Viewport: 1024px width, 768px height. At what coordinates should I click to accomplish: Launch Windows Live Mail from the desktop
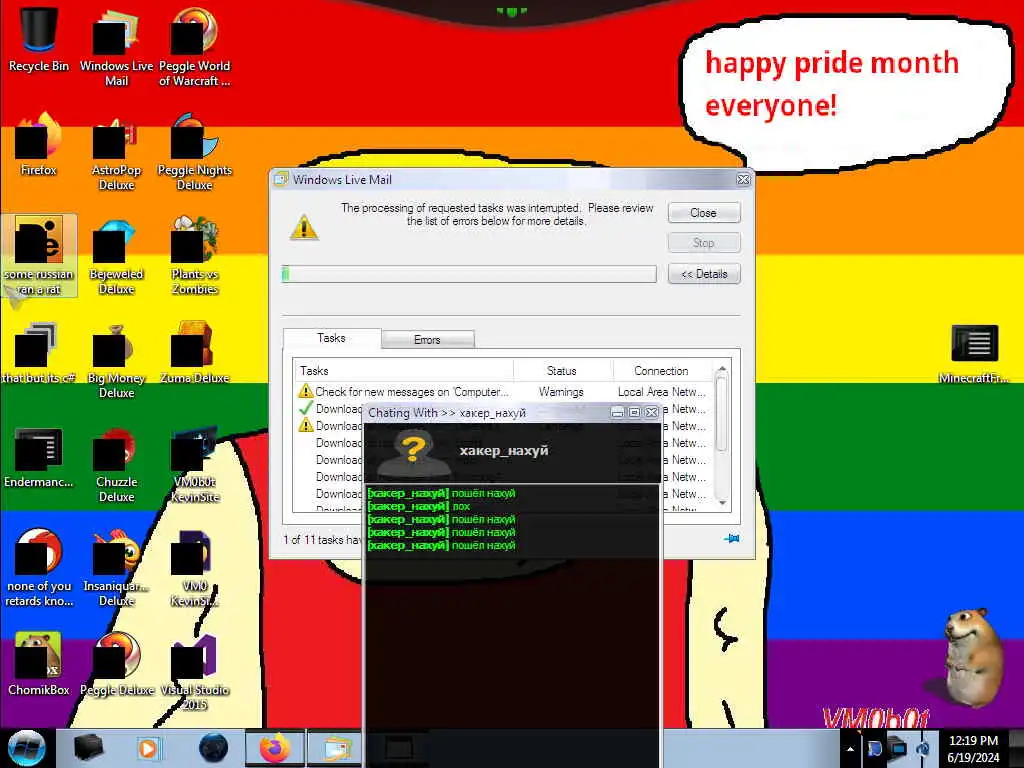click(x=116, y=46)
